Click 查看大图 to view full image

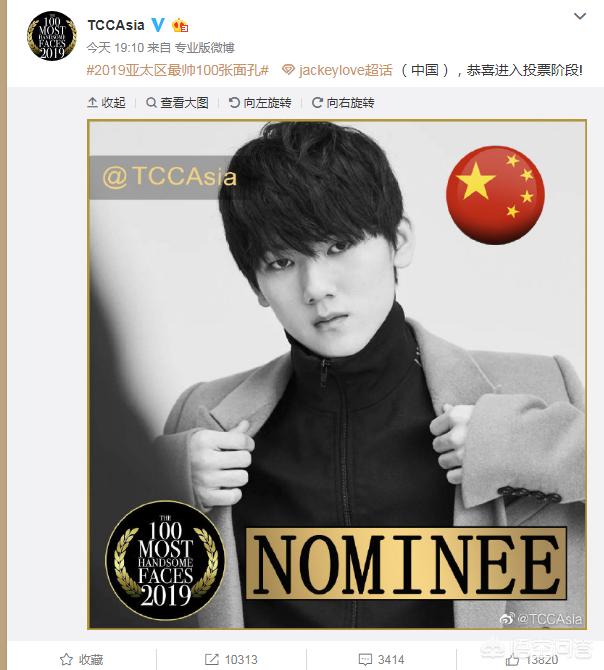[x=177, y=103]
